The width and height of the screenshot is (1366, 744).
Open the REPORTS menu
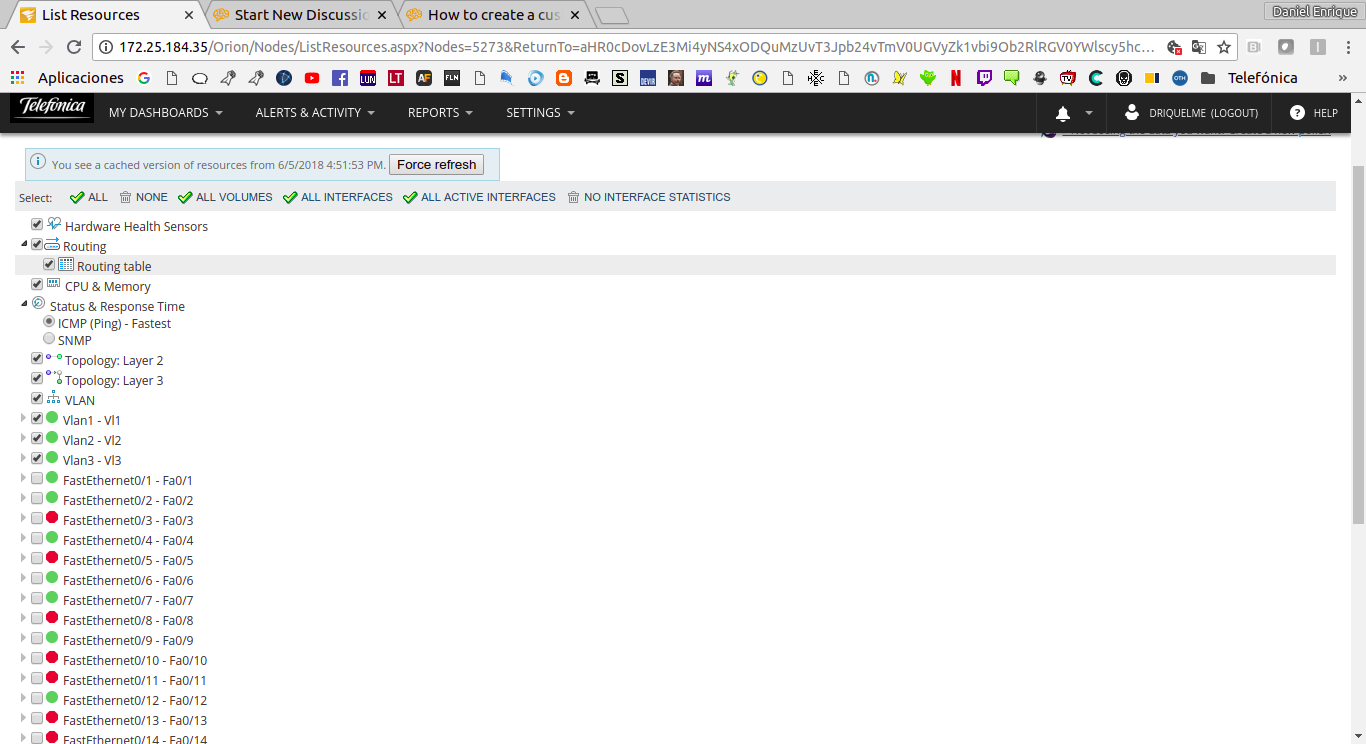click(440, 113)
